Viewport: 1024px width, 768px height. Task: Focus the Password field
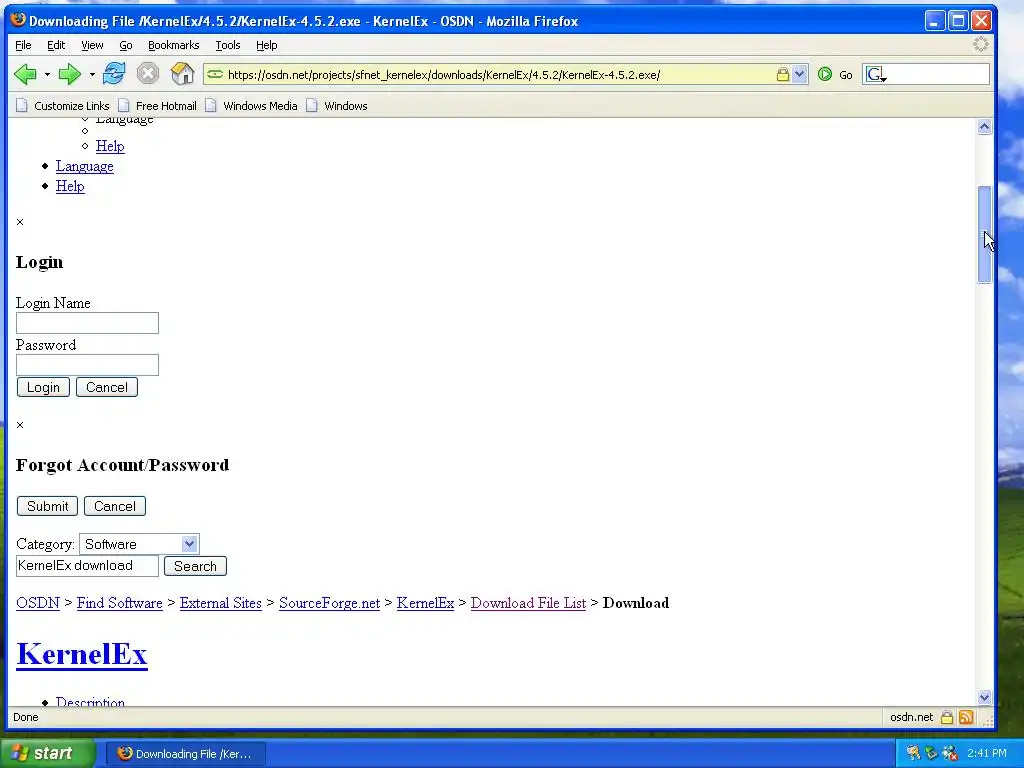(88, 364)
